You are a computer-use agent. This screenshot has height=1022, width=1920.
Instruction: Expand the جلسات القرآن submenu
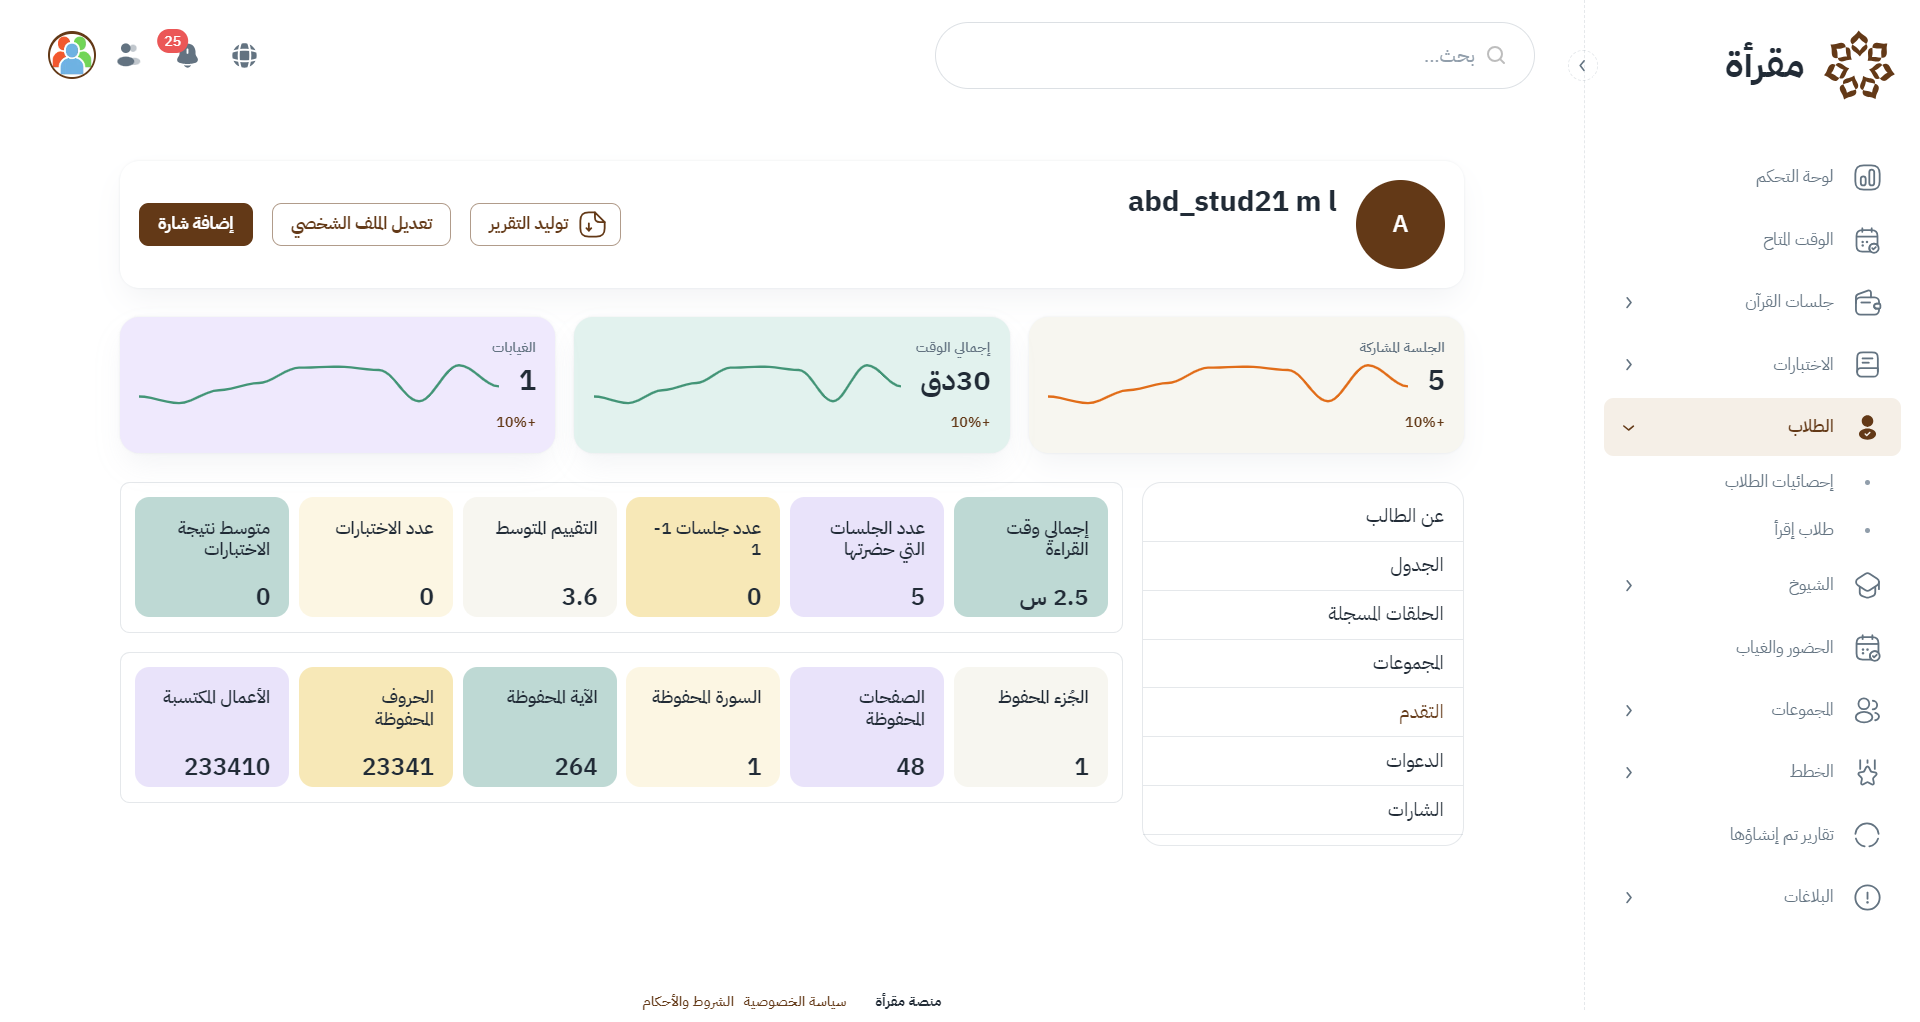pyautogui.click(x=1629, y=303)
